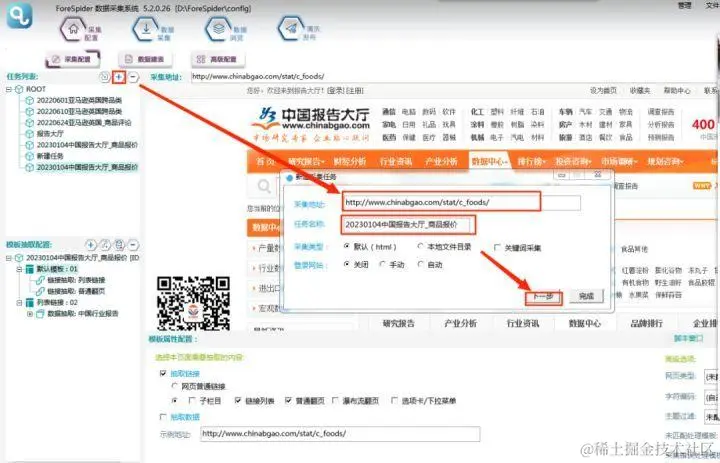Select the 自动 login radio button

click(420, 264)
